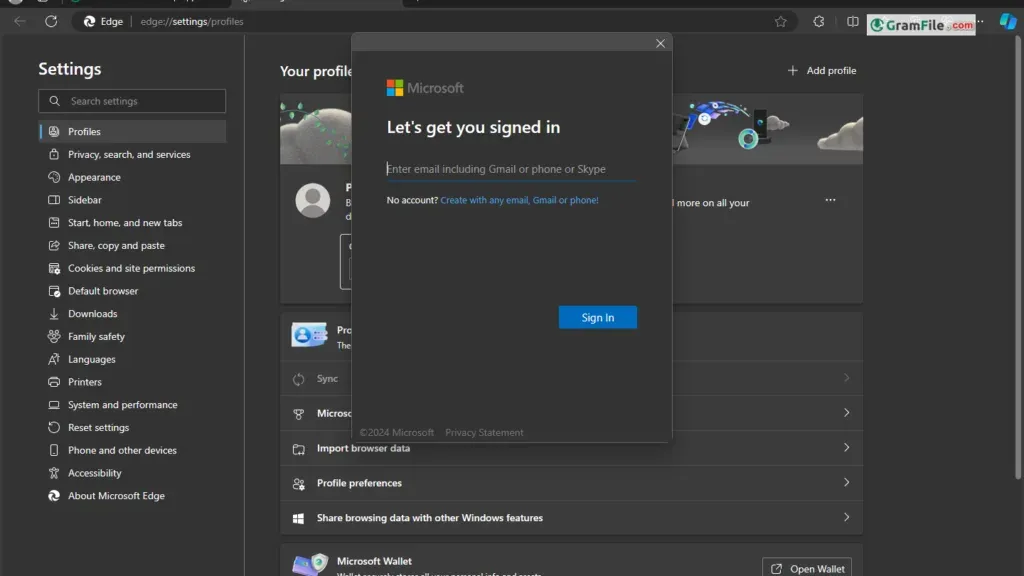Open the profile more options ellipsis
This screenshot has width=1024, height=576.
click(830, 200)
